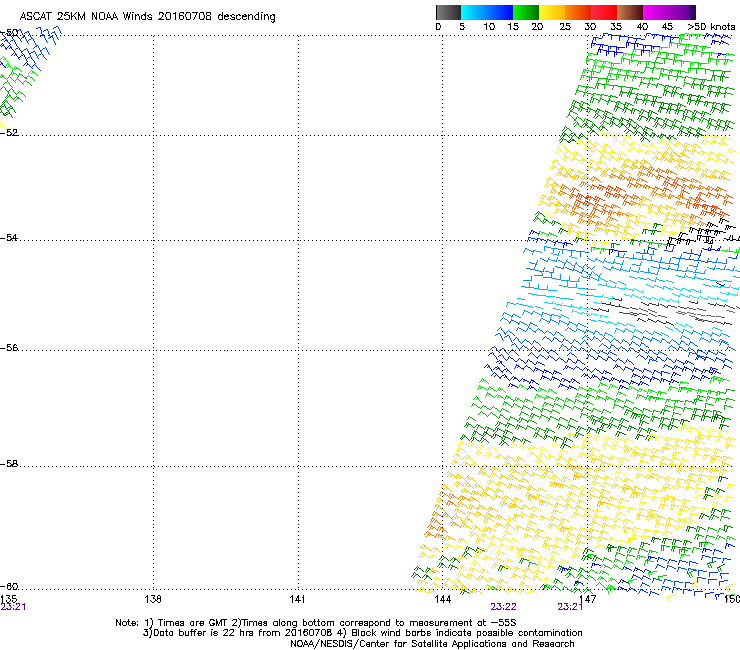Click the 147 longitude label
The width and height of the screenshot is (740, 650).
tap(587, 599)
